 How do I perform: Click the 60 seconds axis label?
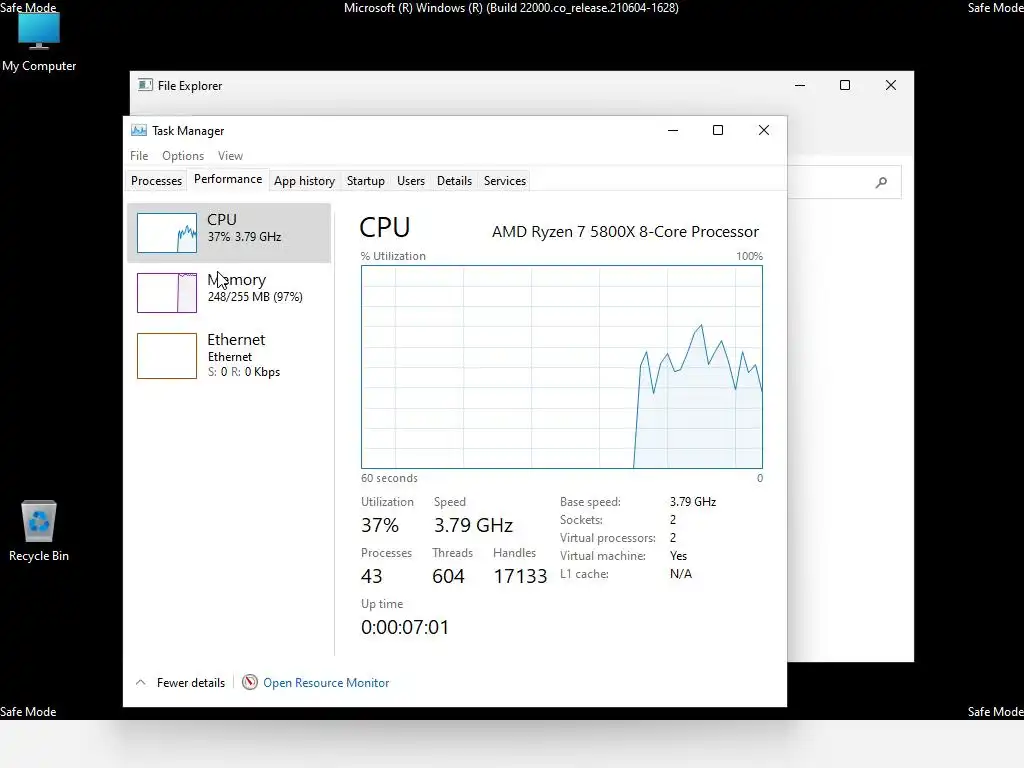pyautogui.click(x=389, y=478)
